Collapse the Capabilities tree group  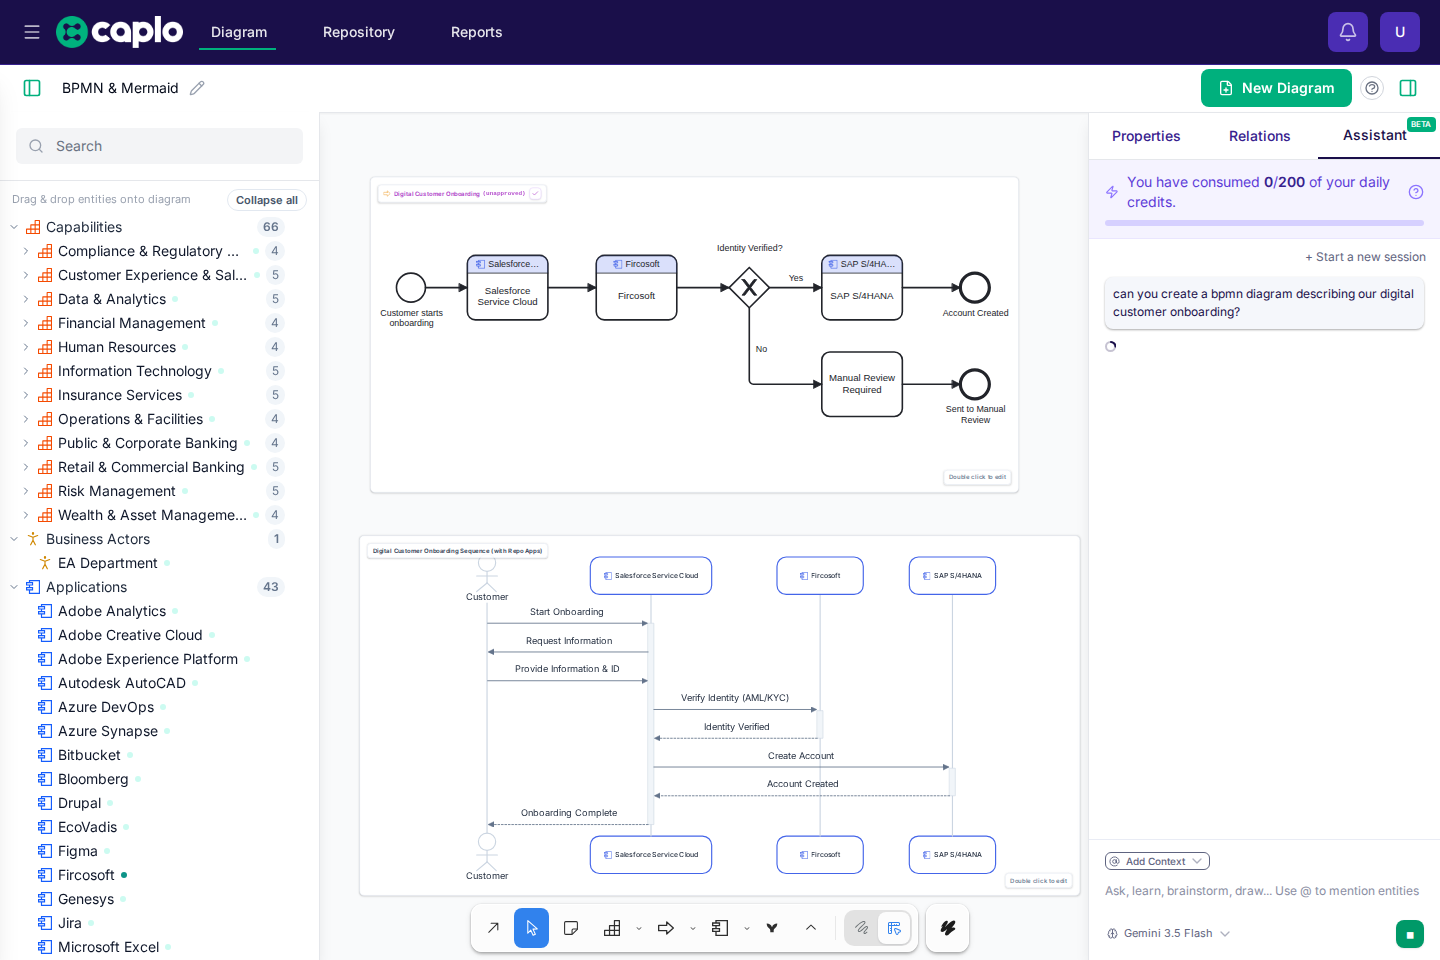point(14,227)
